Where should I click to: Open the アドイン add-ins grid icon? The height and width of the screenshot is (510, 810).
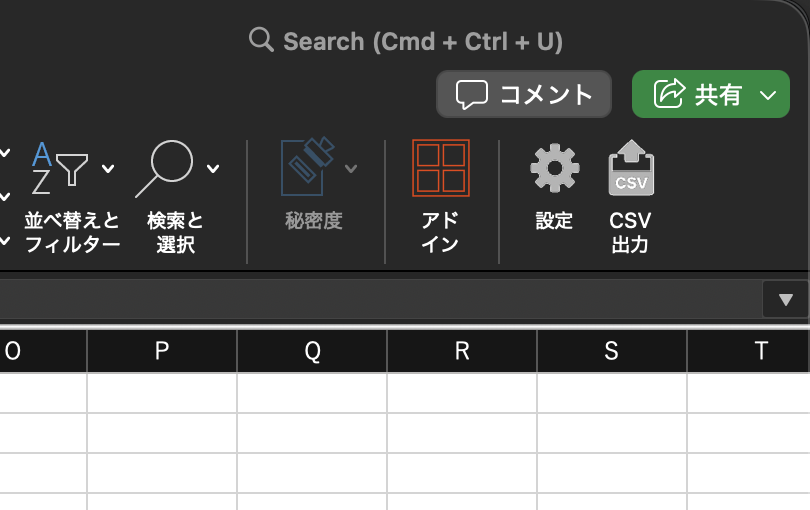(x=440, y=168)
